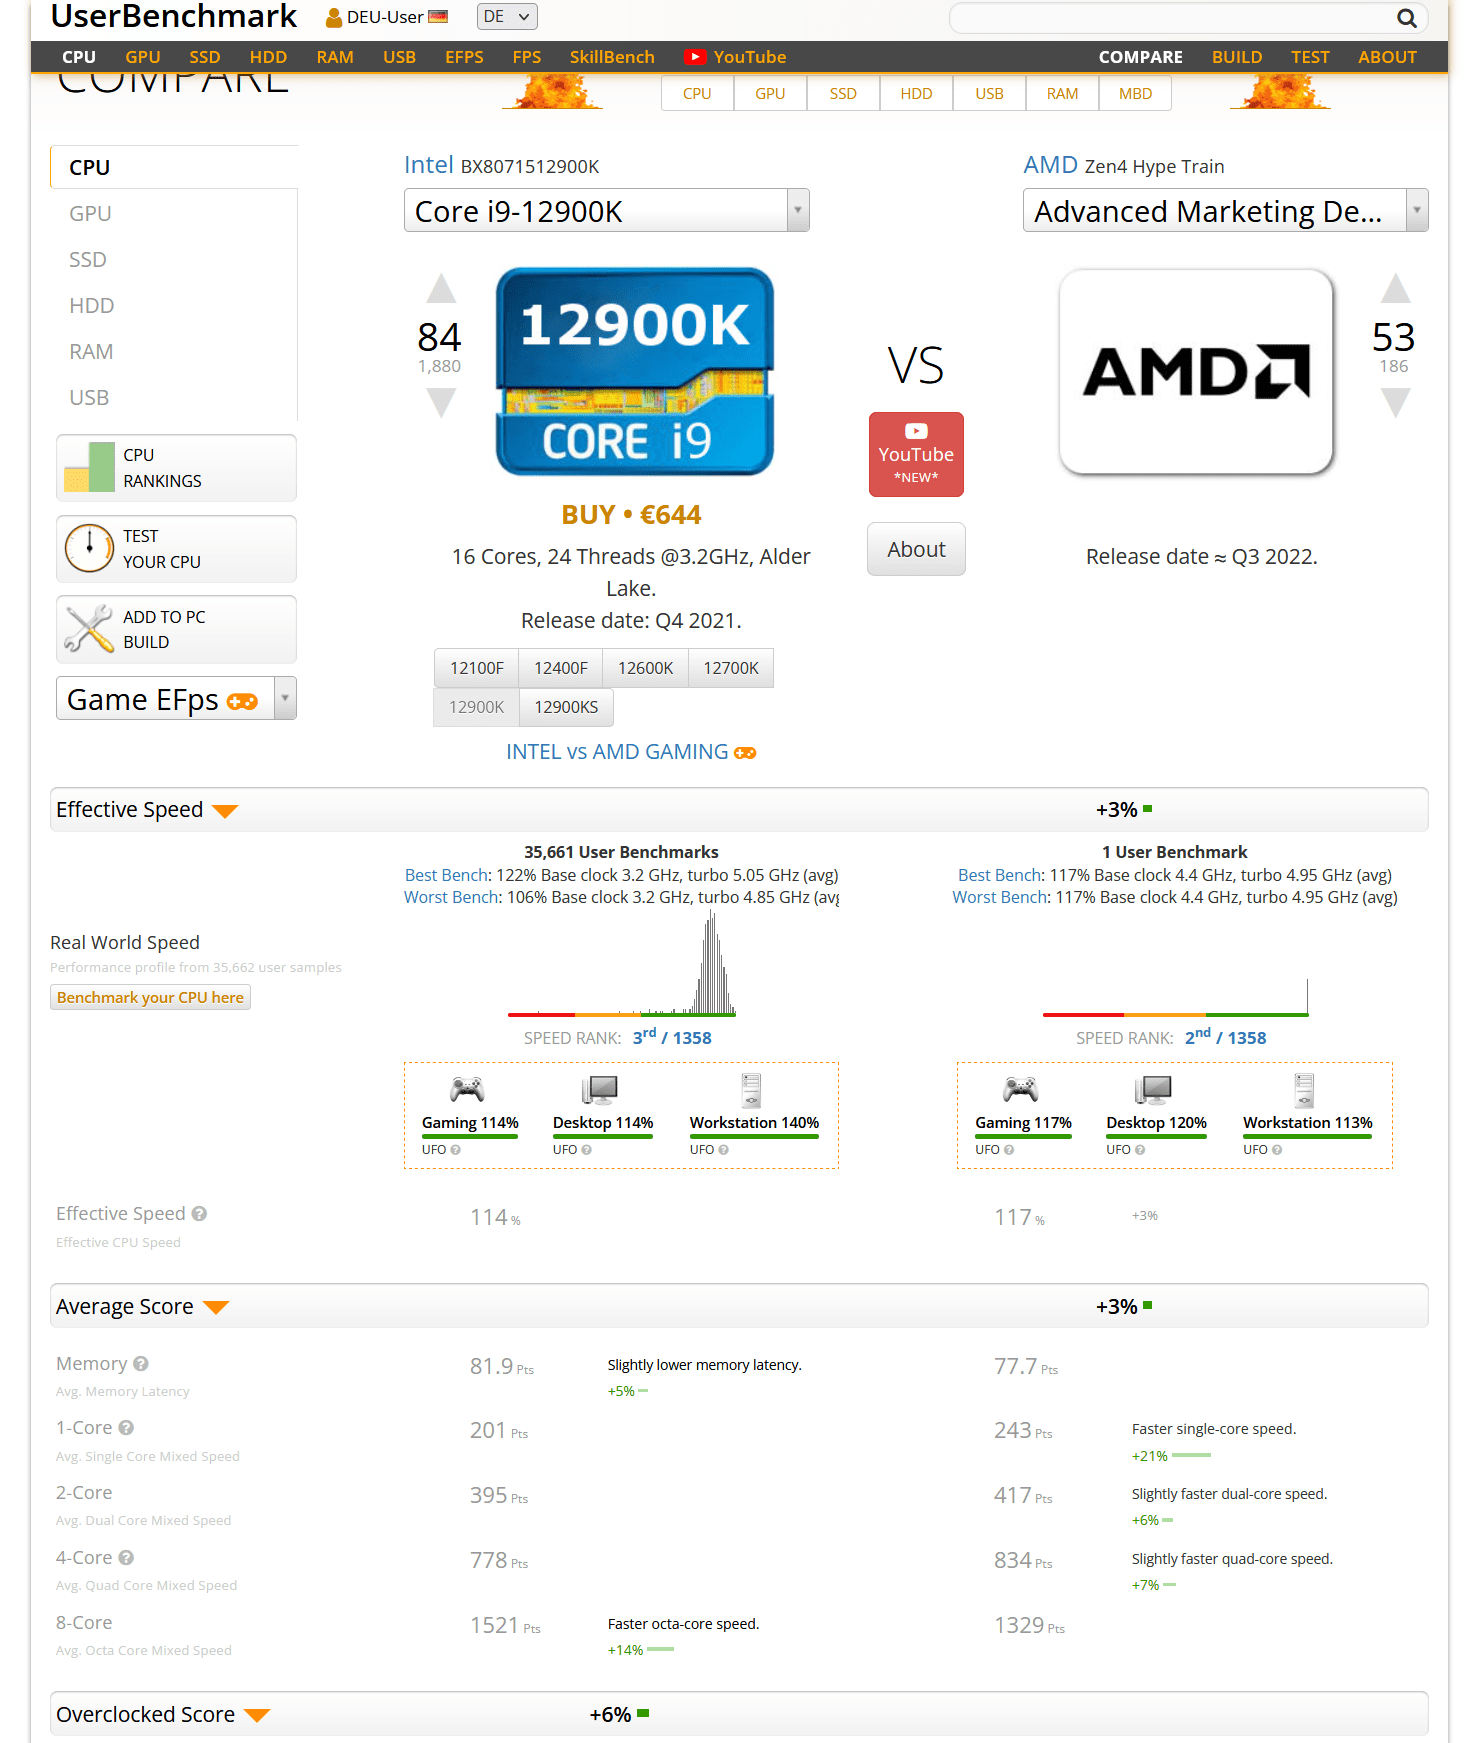This screenshot has height=1743, width=1466.
Task: Downvote the Core i9-12900K
Action: pyautogui.click(x=441, y=402)
